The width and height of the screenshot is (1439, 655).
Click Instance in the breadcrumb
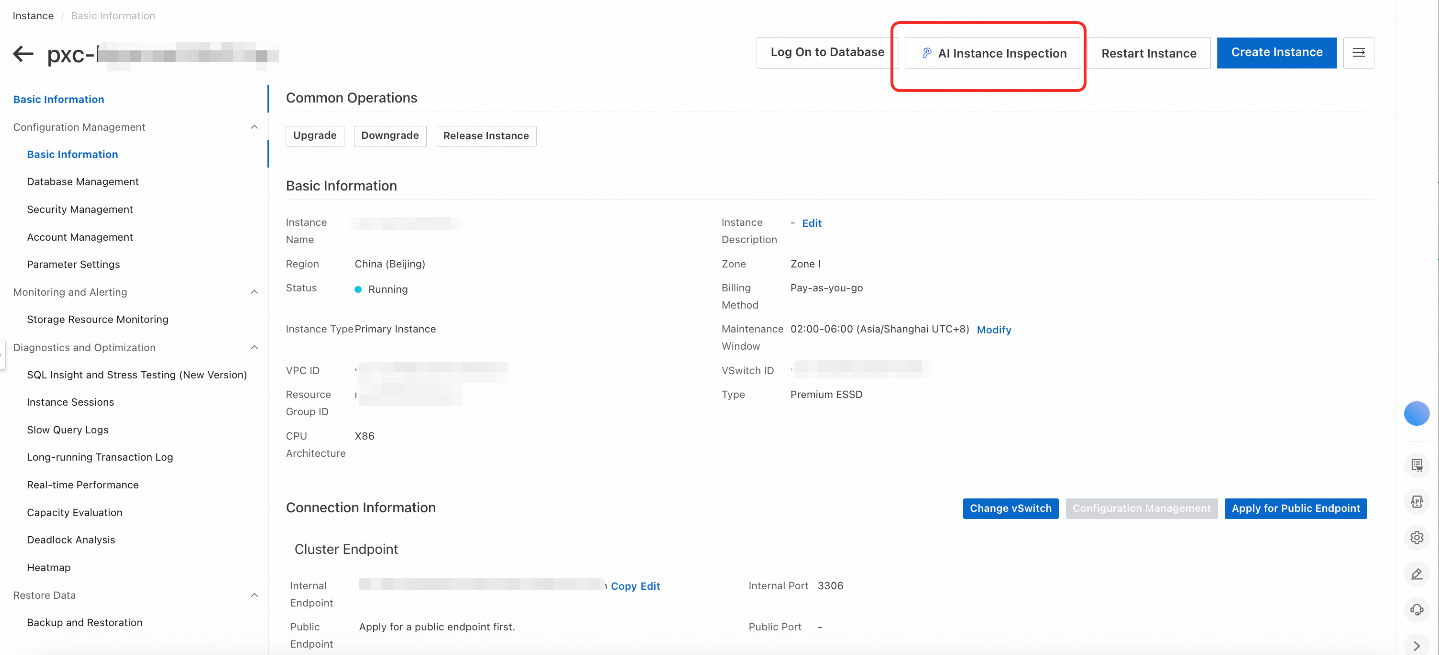(x=33, y=16)
